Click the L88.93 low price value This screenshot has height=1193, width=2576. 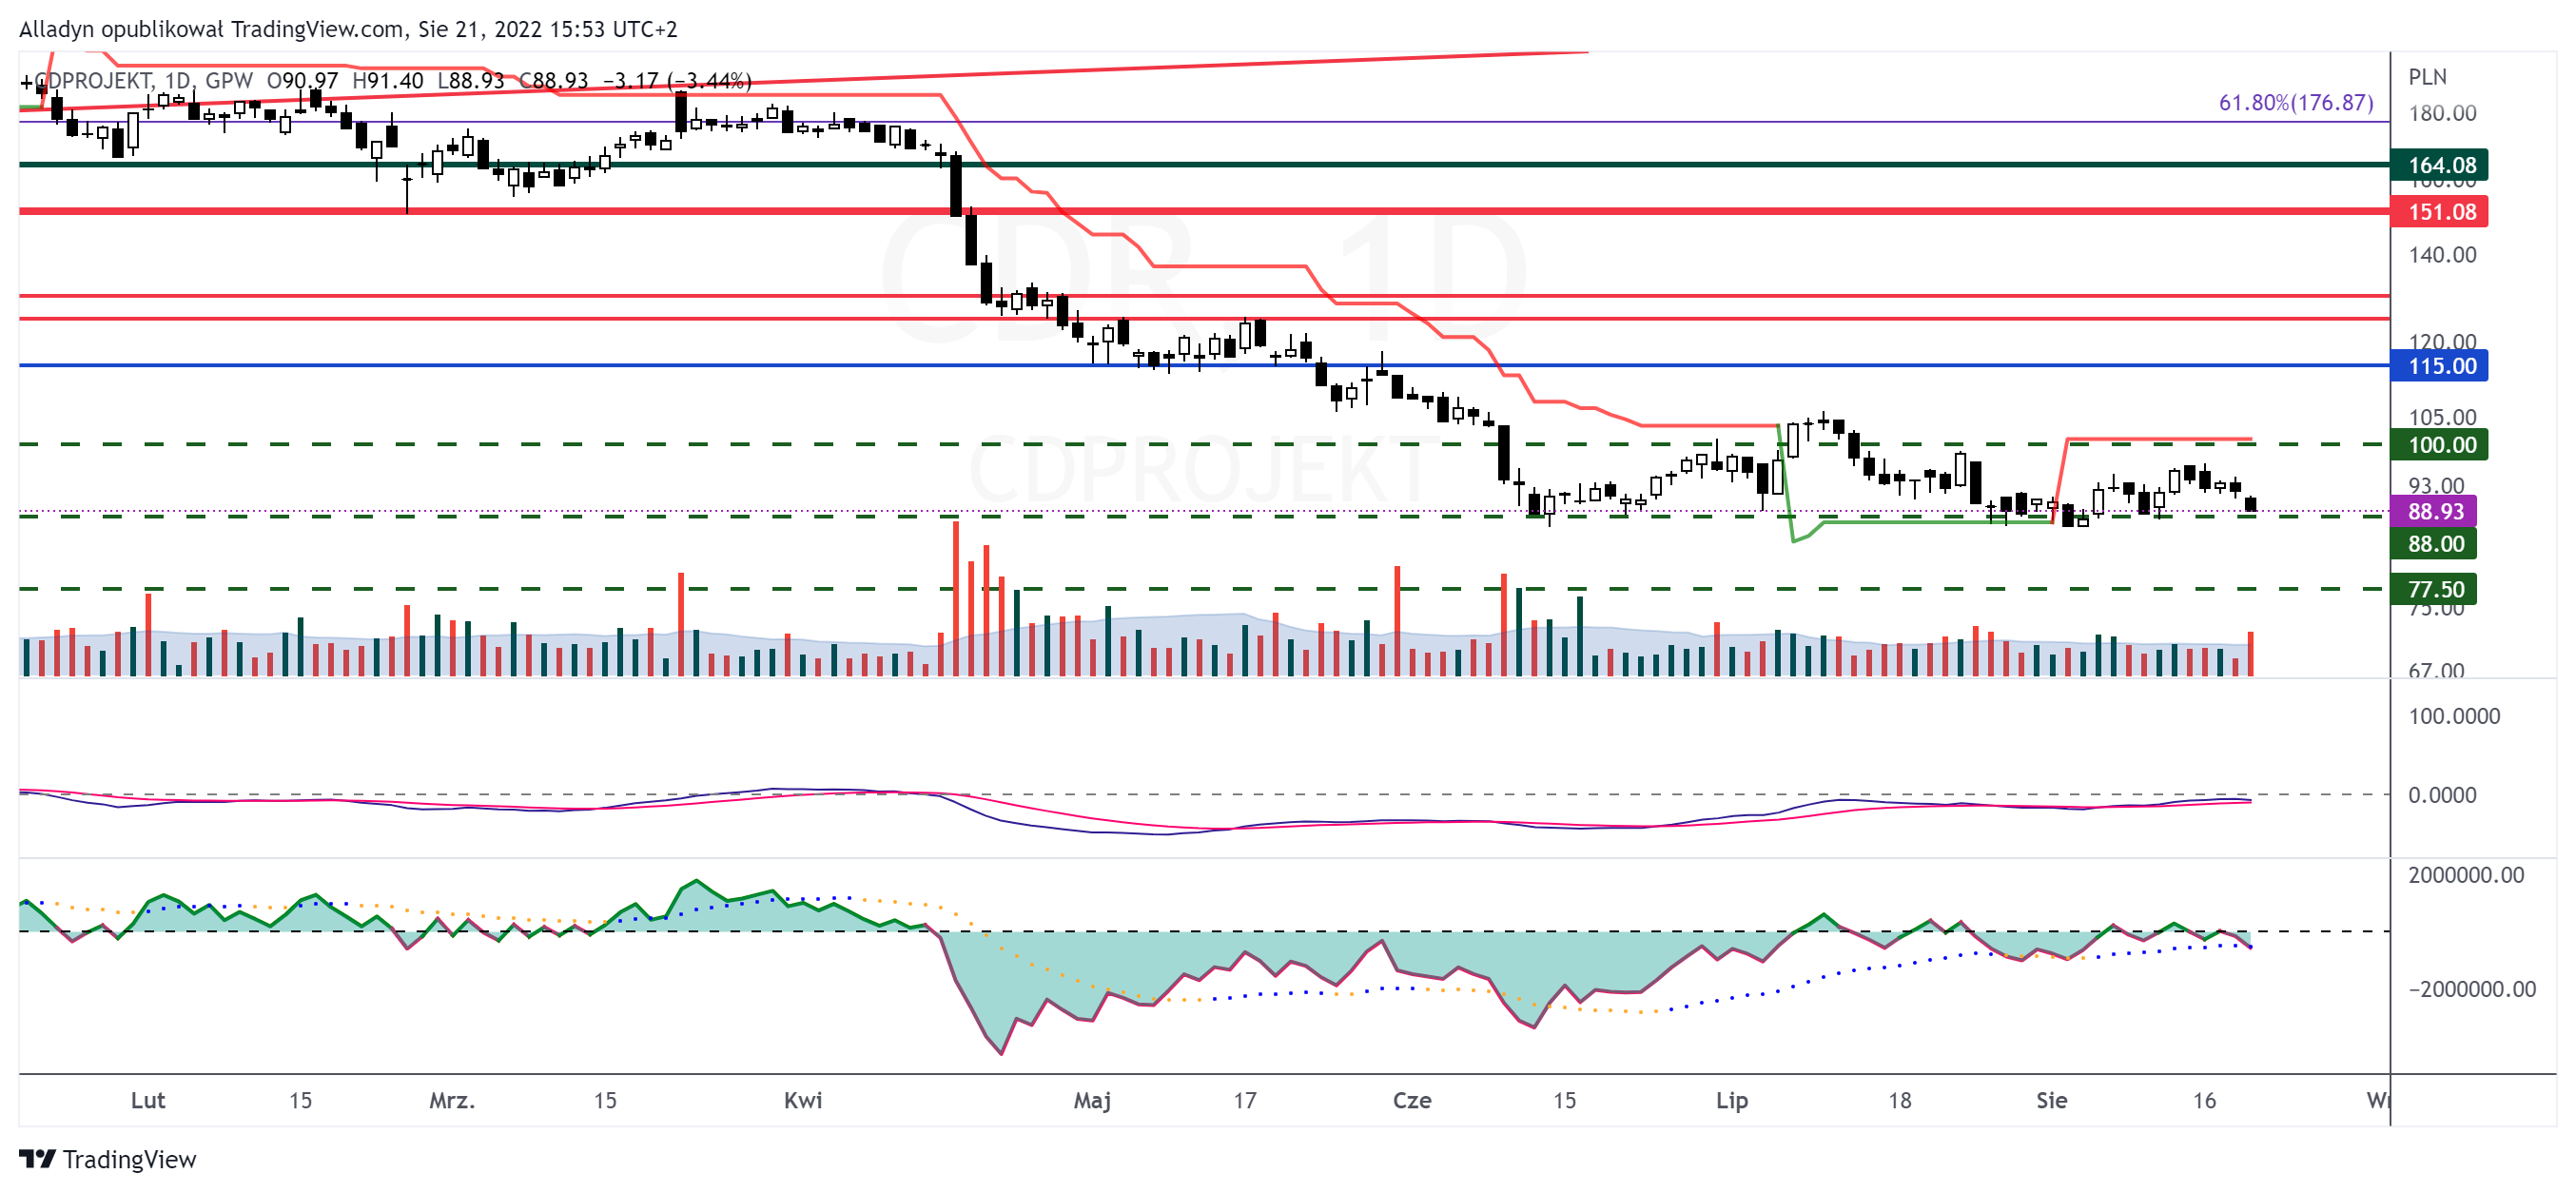coord(471,81)
